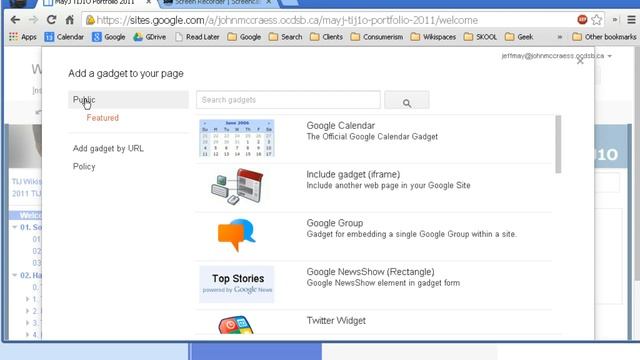The height and width of the screenshot is (360, 640).
Task: Open the Apps grid shortcut
Action: point(23,37)
